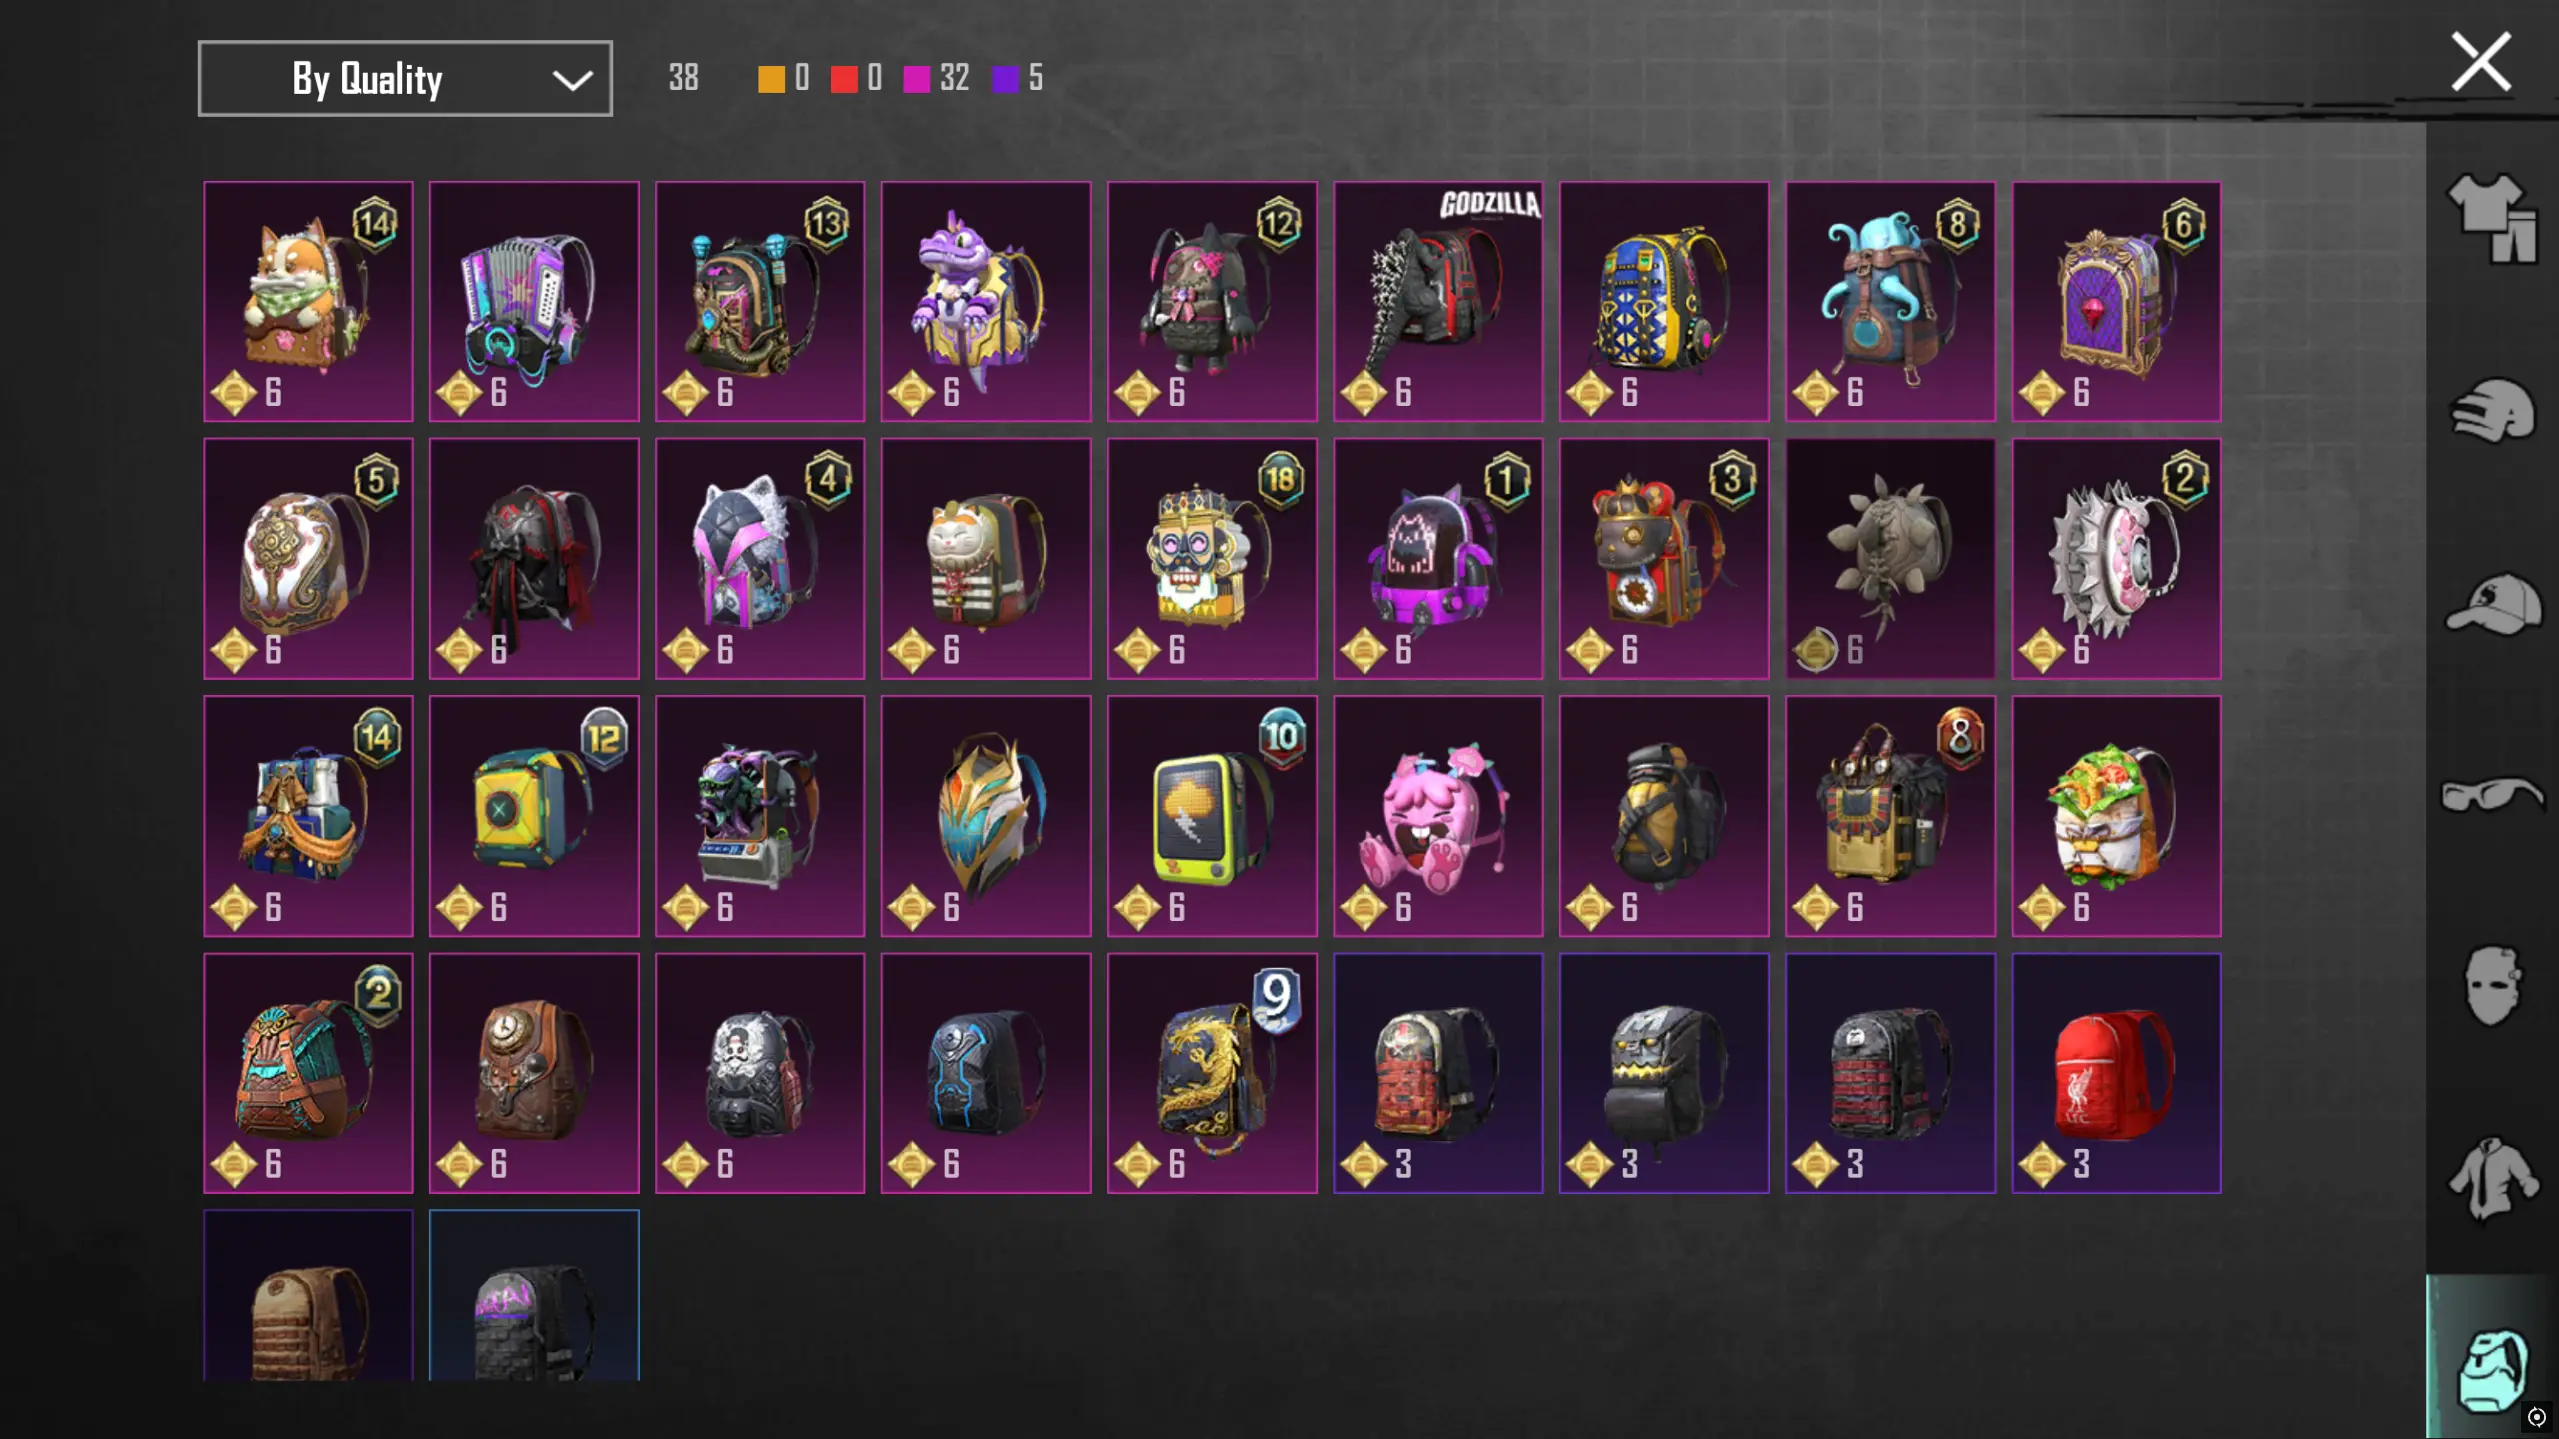Select the sunglasses category icon

tap(2492, 795)
